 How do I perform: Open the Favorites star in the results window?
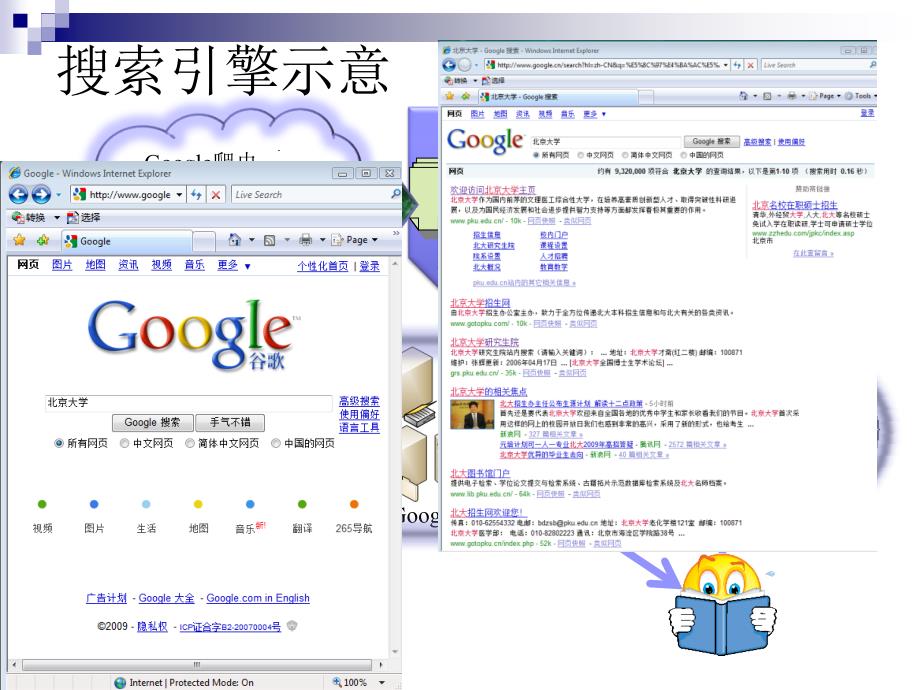coord(450,96)
